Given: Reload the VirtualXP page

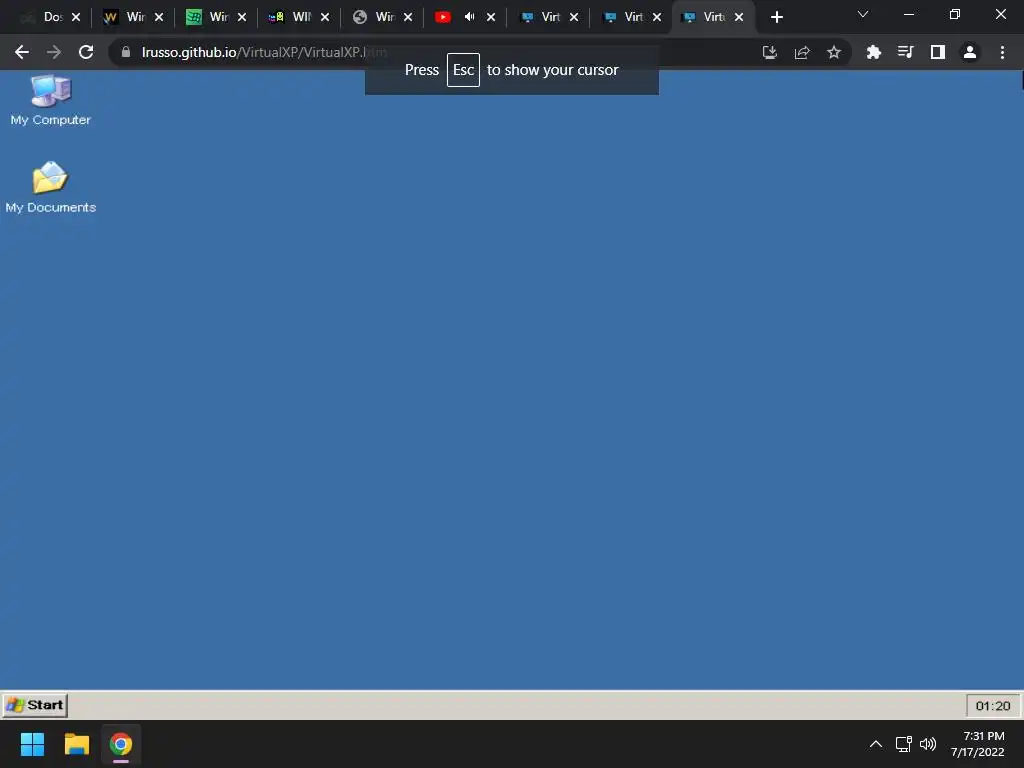Looking at the screenshot, I should click(x=86, y=52).
